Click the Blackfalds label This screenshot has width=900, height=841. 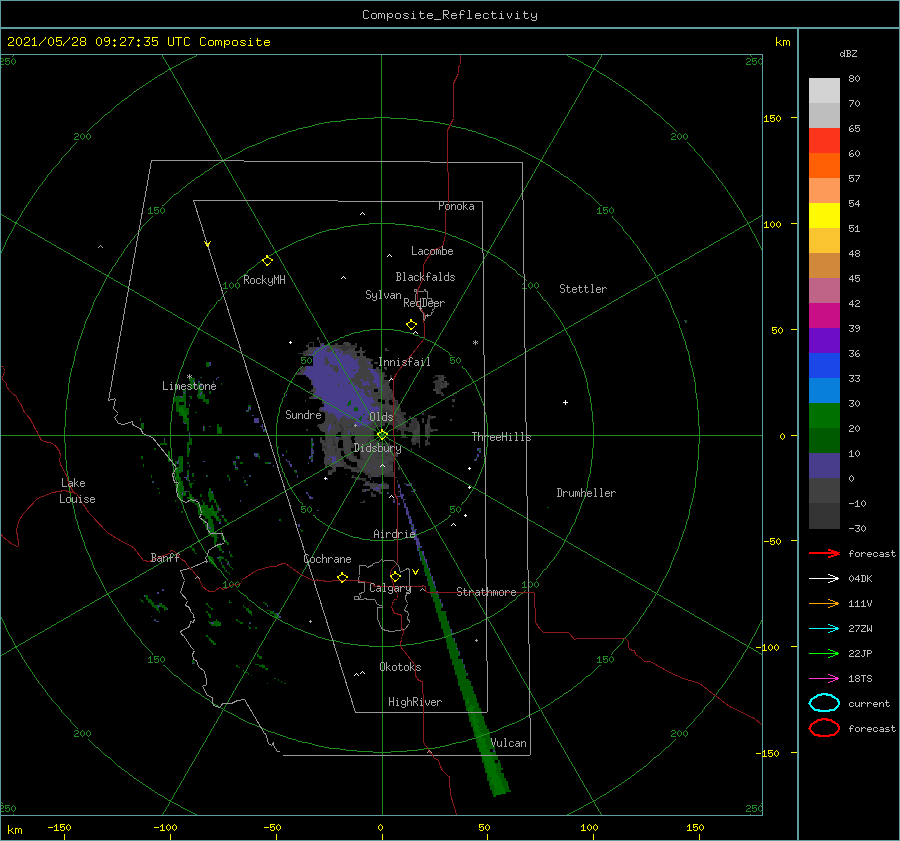pos(425,277)
